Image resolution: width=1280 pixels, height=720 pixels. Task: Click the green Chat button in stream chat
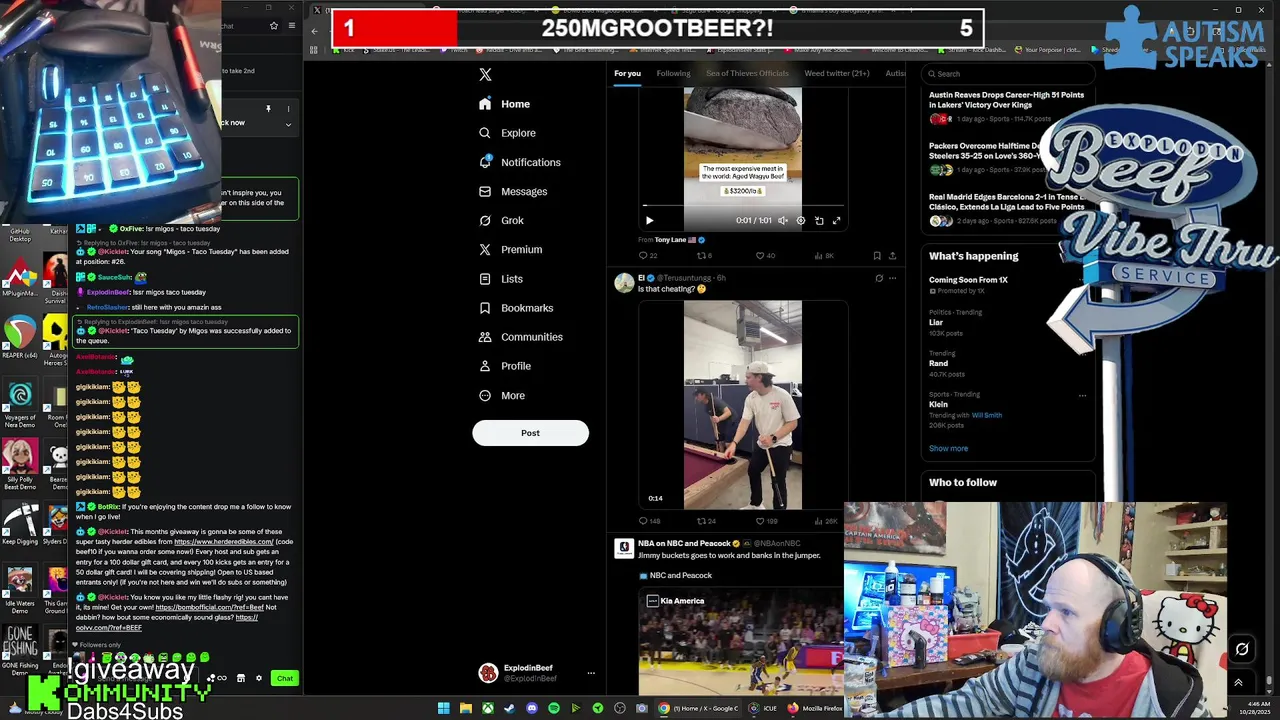click(x=285, y=678)
